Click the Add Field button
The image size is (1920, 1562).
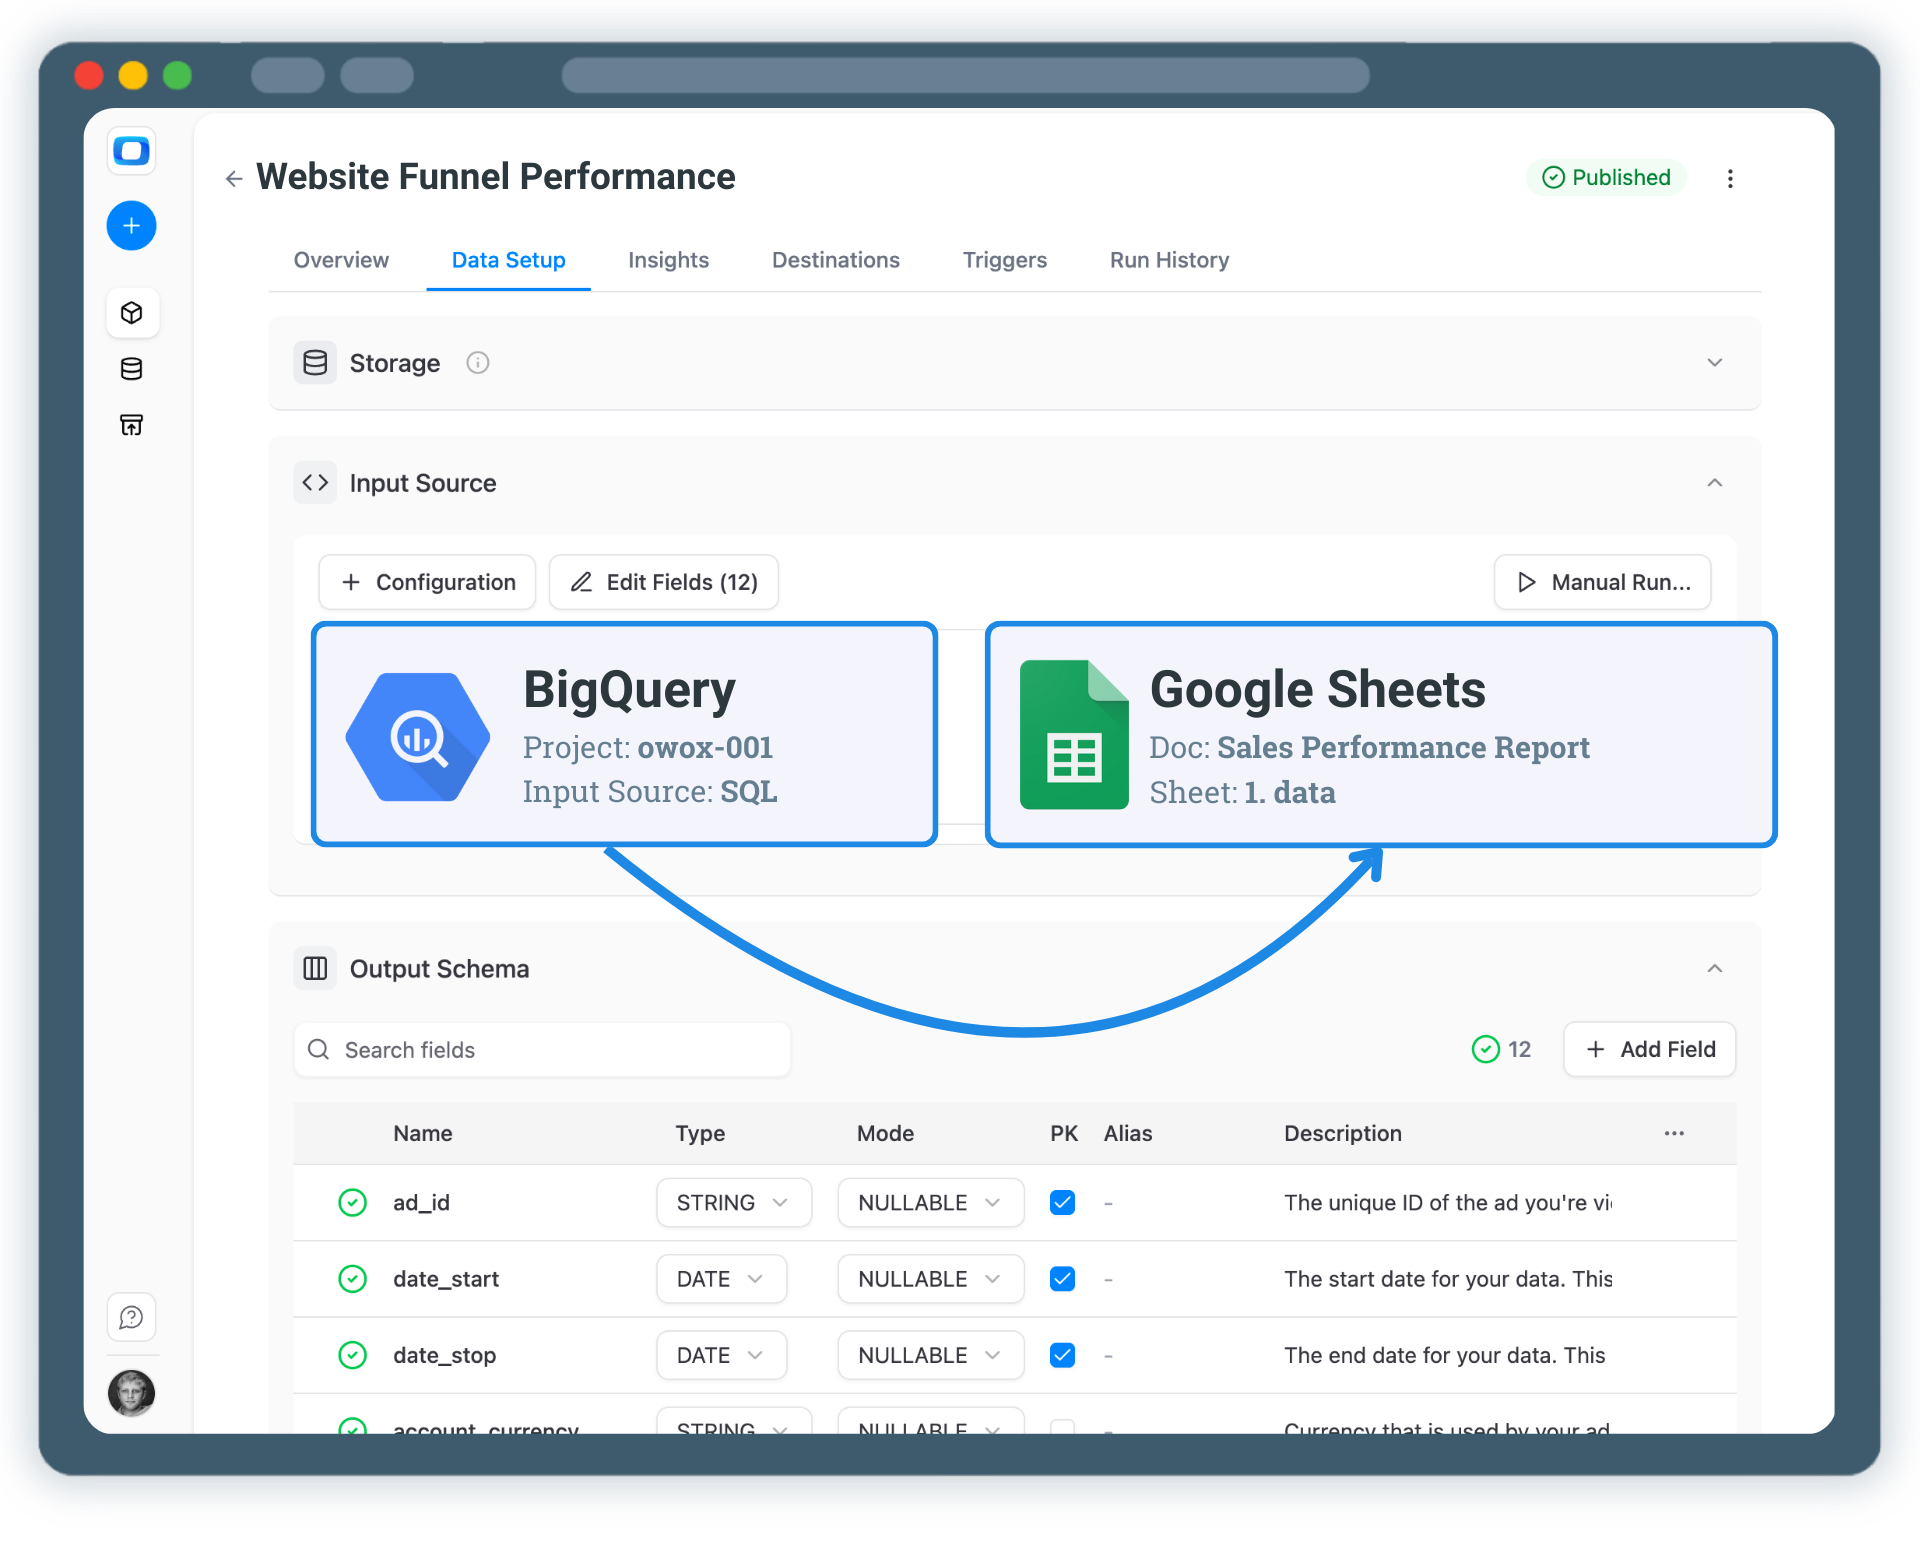pos(1648,1049)
